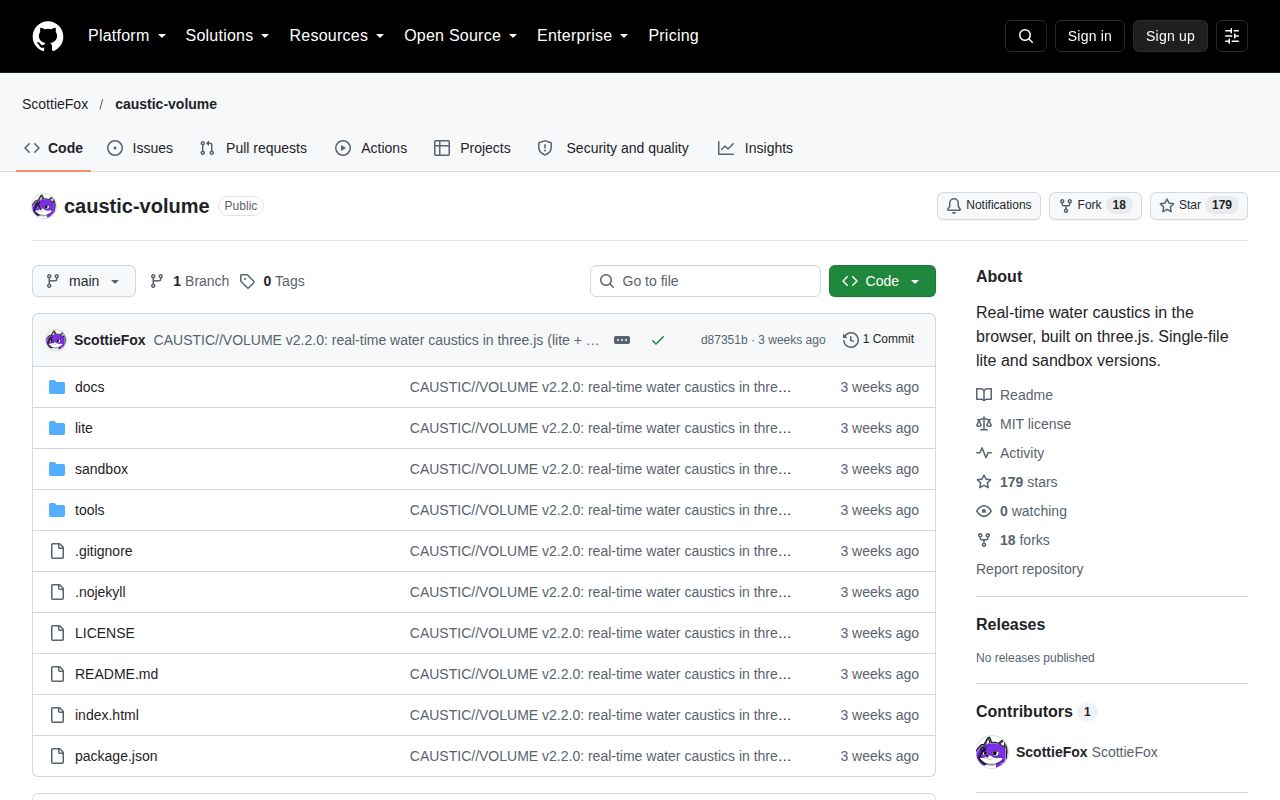The image size is (1280, 800).
Task: Click the ScottieFox commit author avatar
Action: 56,340
